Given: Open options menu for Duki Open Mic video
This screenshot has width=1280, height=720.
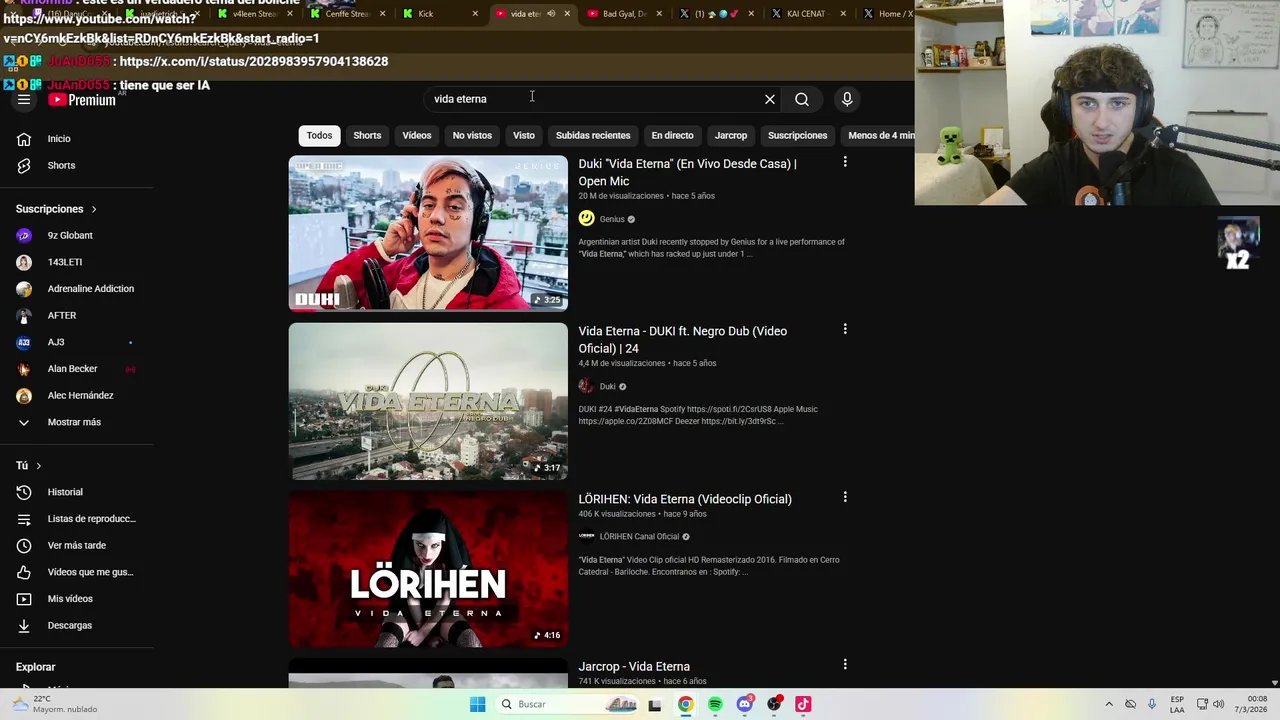Looking at the screenshot, I should [x=845, y=162].
